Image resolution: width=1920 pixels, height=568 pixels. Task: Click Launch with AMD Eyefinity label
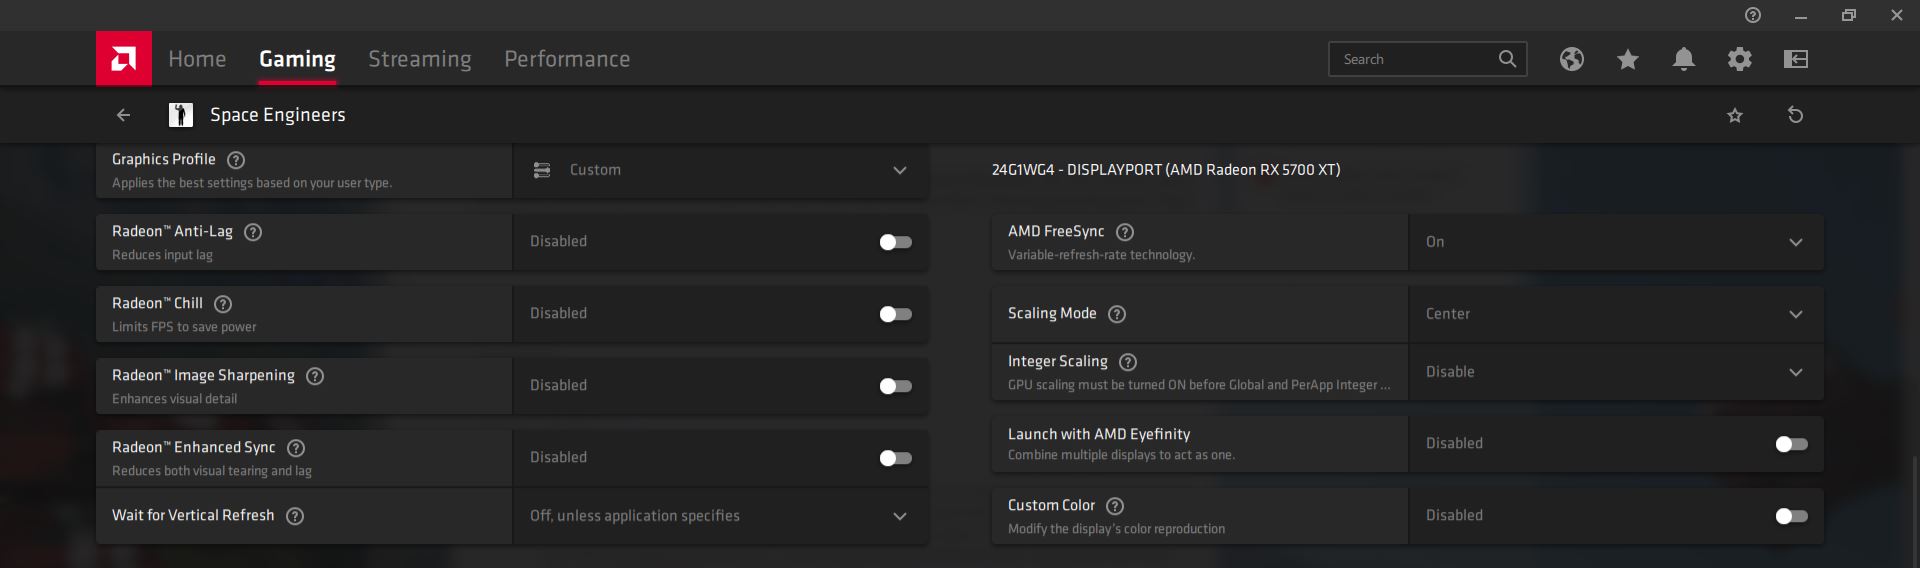pyautogui.click(x=1099, y=434)
